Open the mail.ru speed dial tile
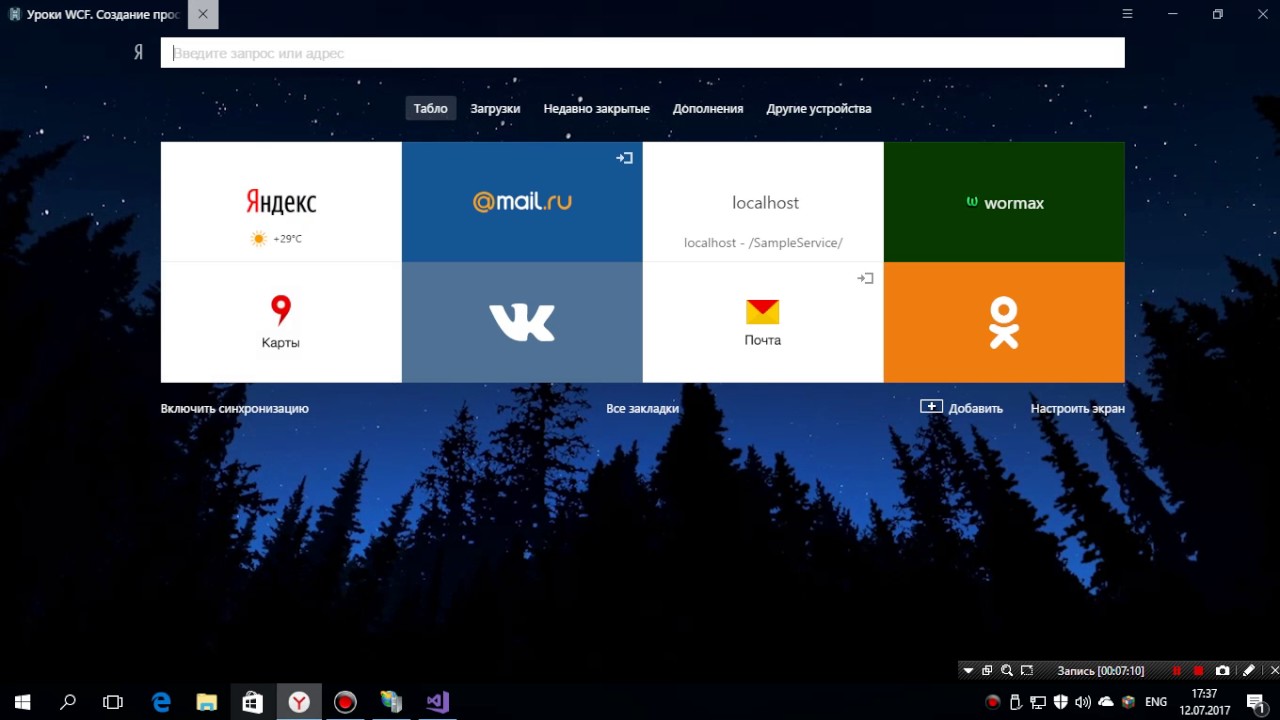Image resolution: width=1280 pixels, height=720 pixels. pos(522,202)
